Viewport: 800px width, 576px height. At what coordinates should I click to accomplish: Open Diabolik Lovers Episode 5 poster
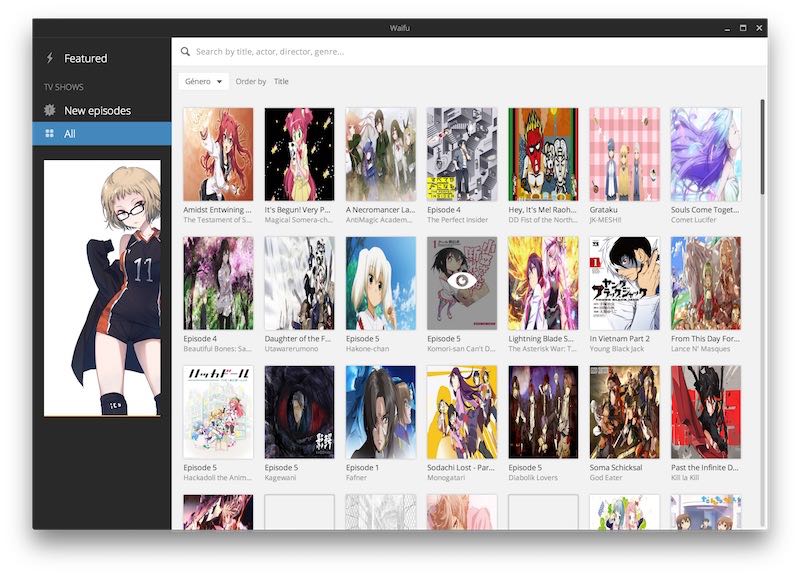(x=543, y=412)
